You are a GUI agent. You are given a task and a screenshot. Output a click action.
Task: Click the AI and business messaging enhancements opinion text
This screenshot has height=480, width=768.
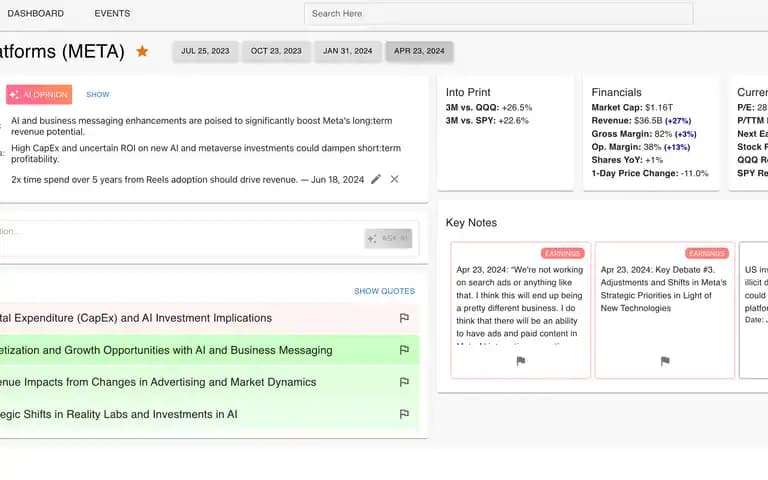click(201, 126)
